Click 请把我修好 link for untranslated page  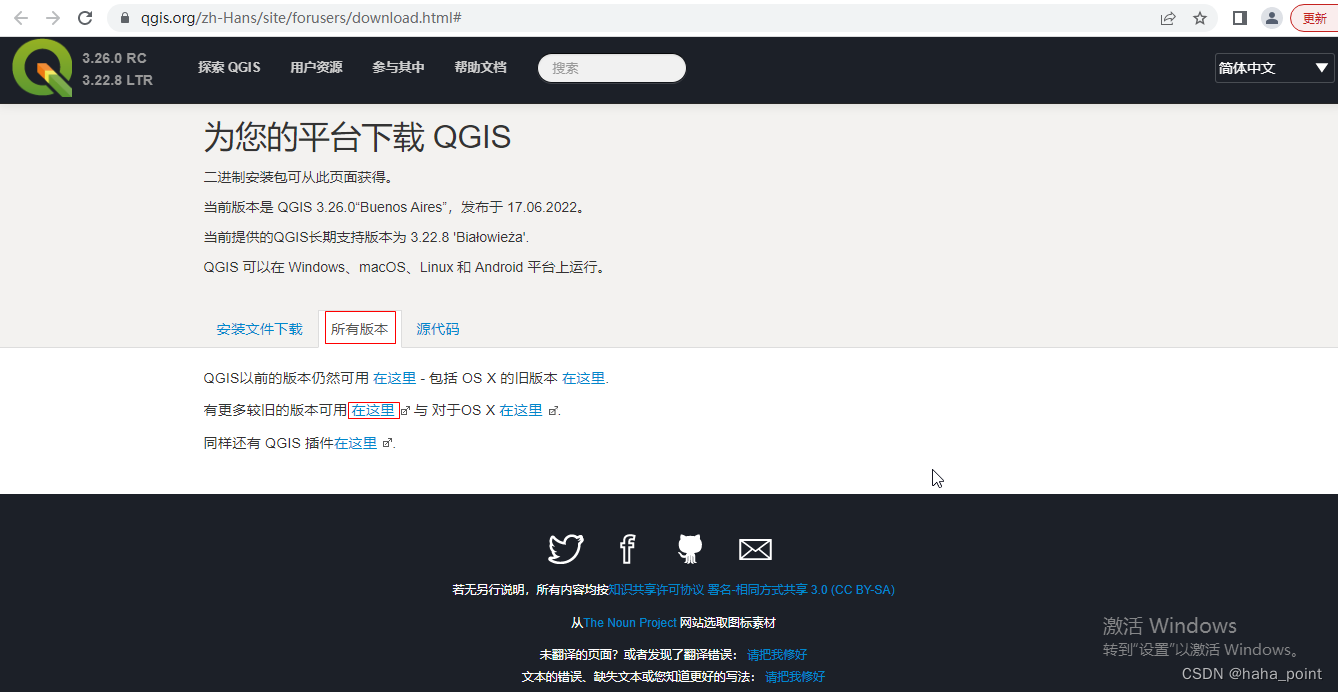click(x=777, y=655)
